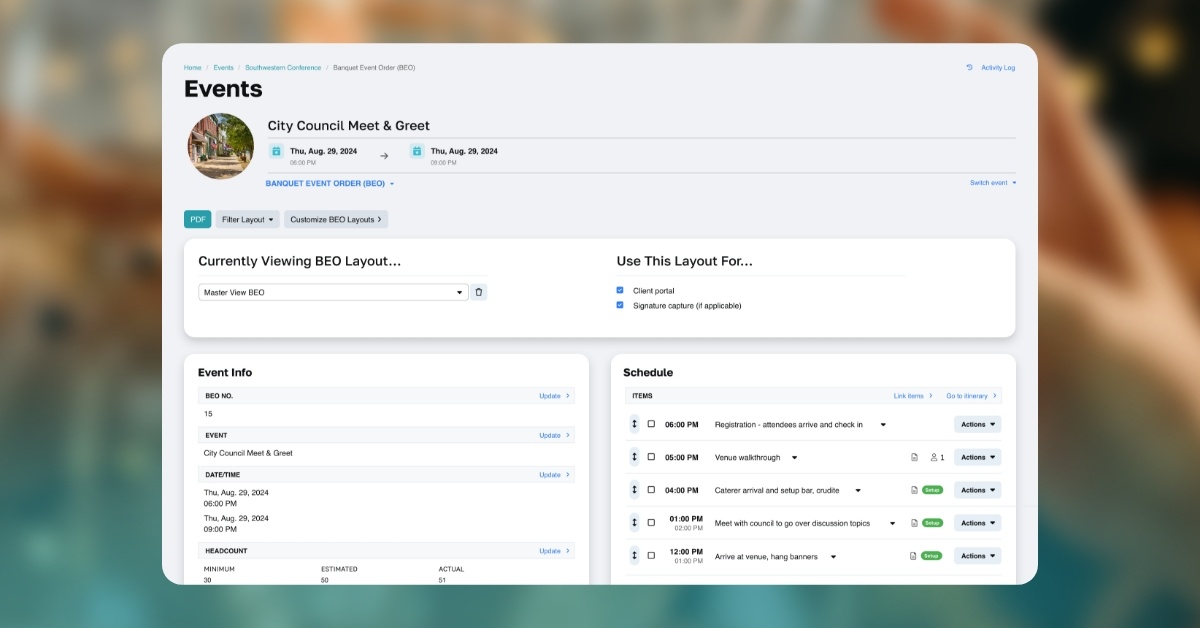The image size is (1200, 628).
Task: Open the Switch event dropdown
Action: [x=993, y=183]
